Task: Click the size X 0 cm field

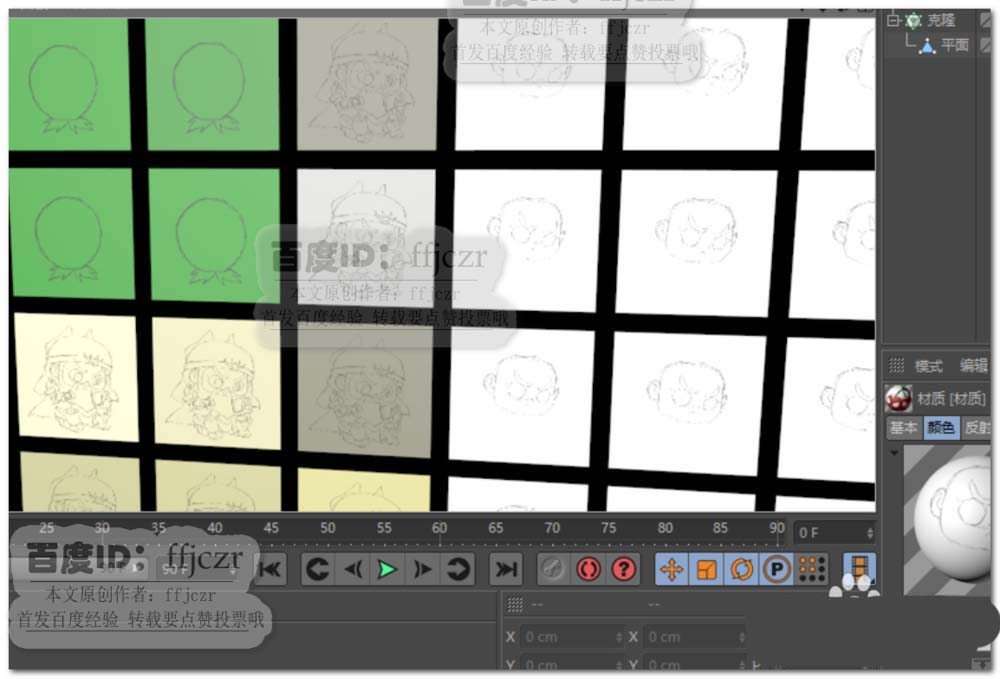Action: click(695, 637)
